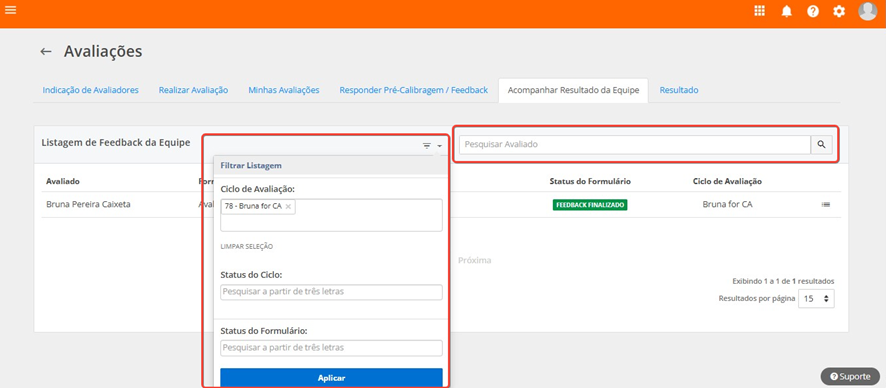
Task: Open the Resultado tab
Action: point(679,90)
